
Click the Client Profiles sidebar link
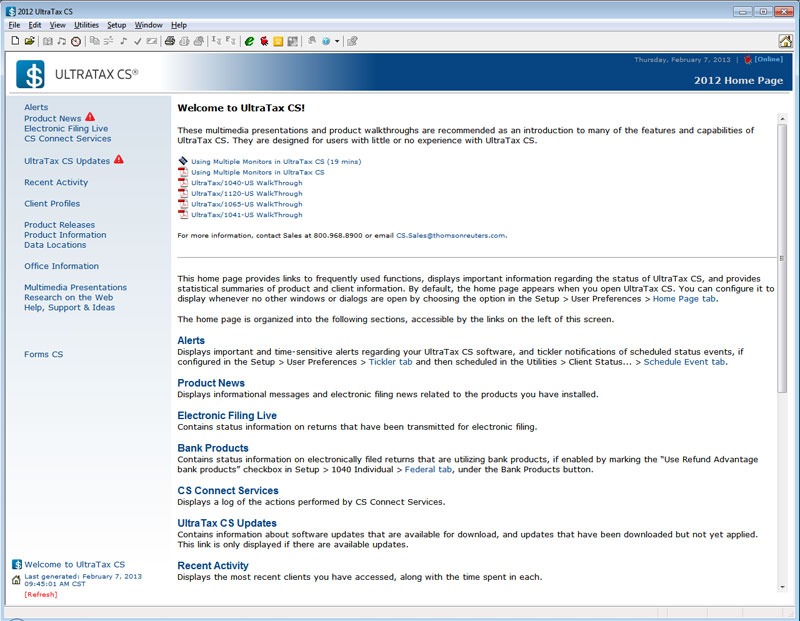click(52, 204)
